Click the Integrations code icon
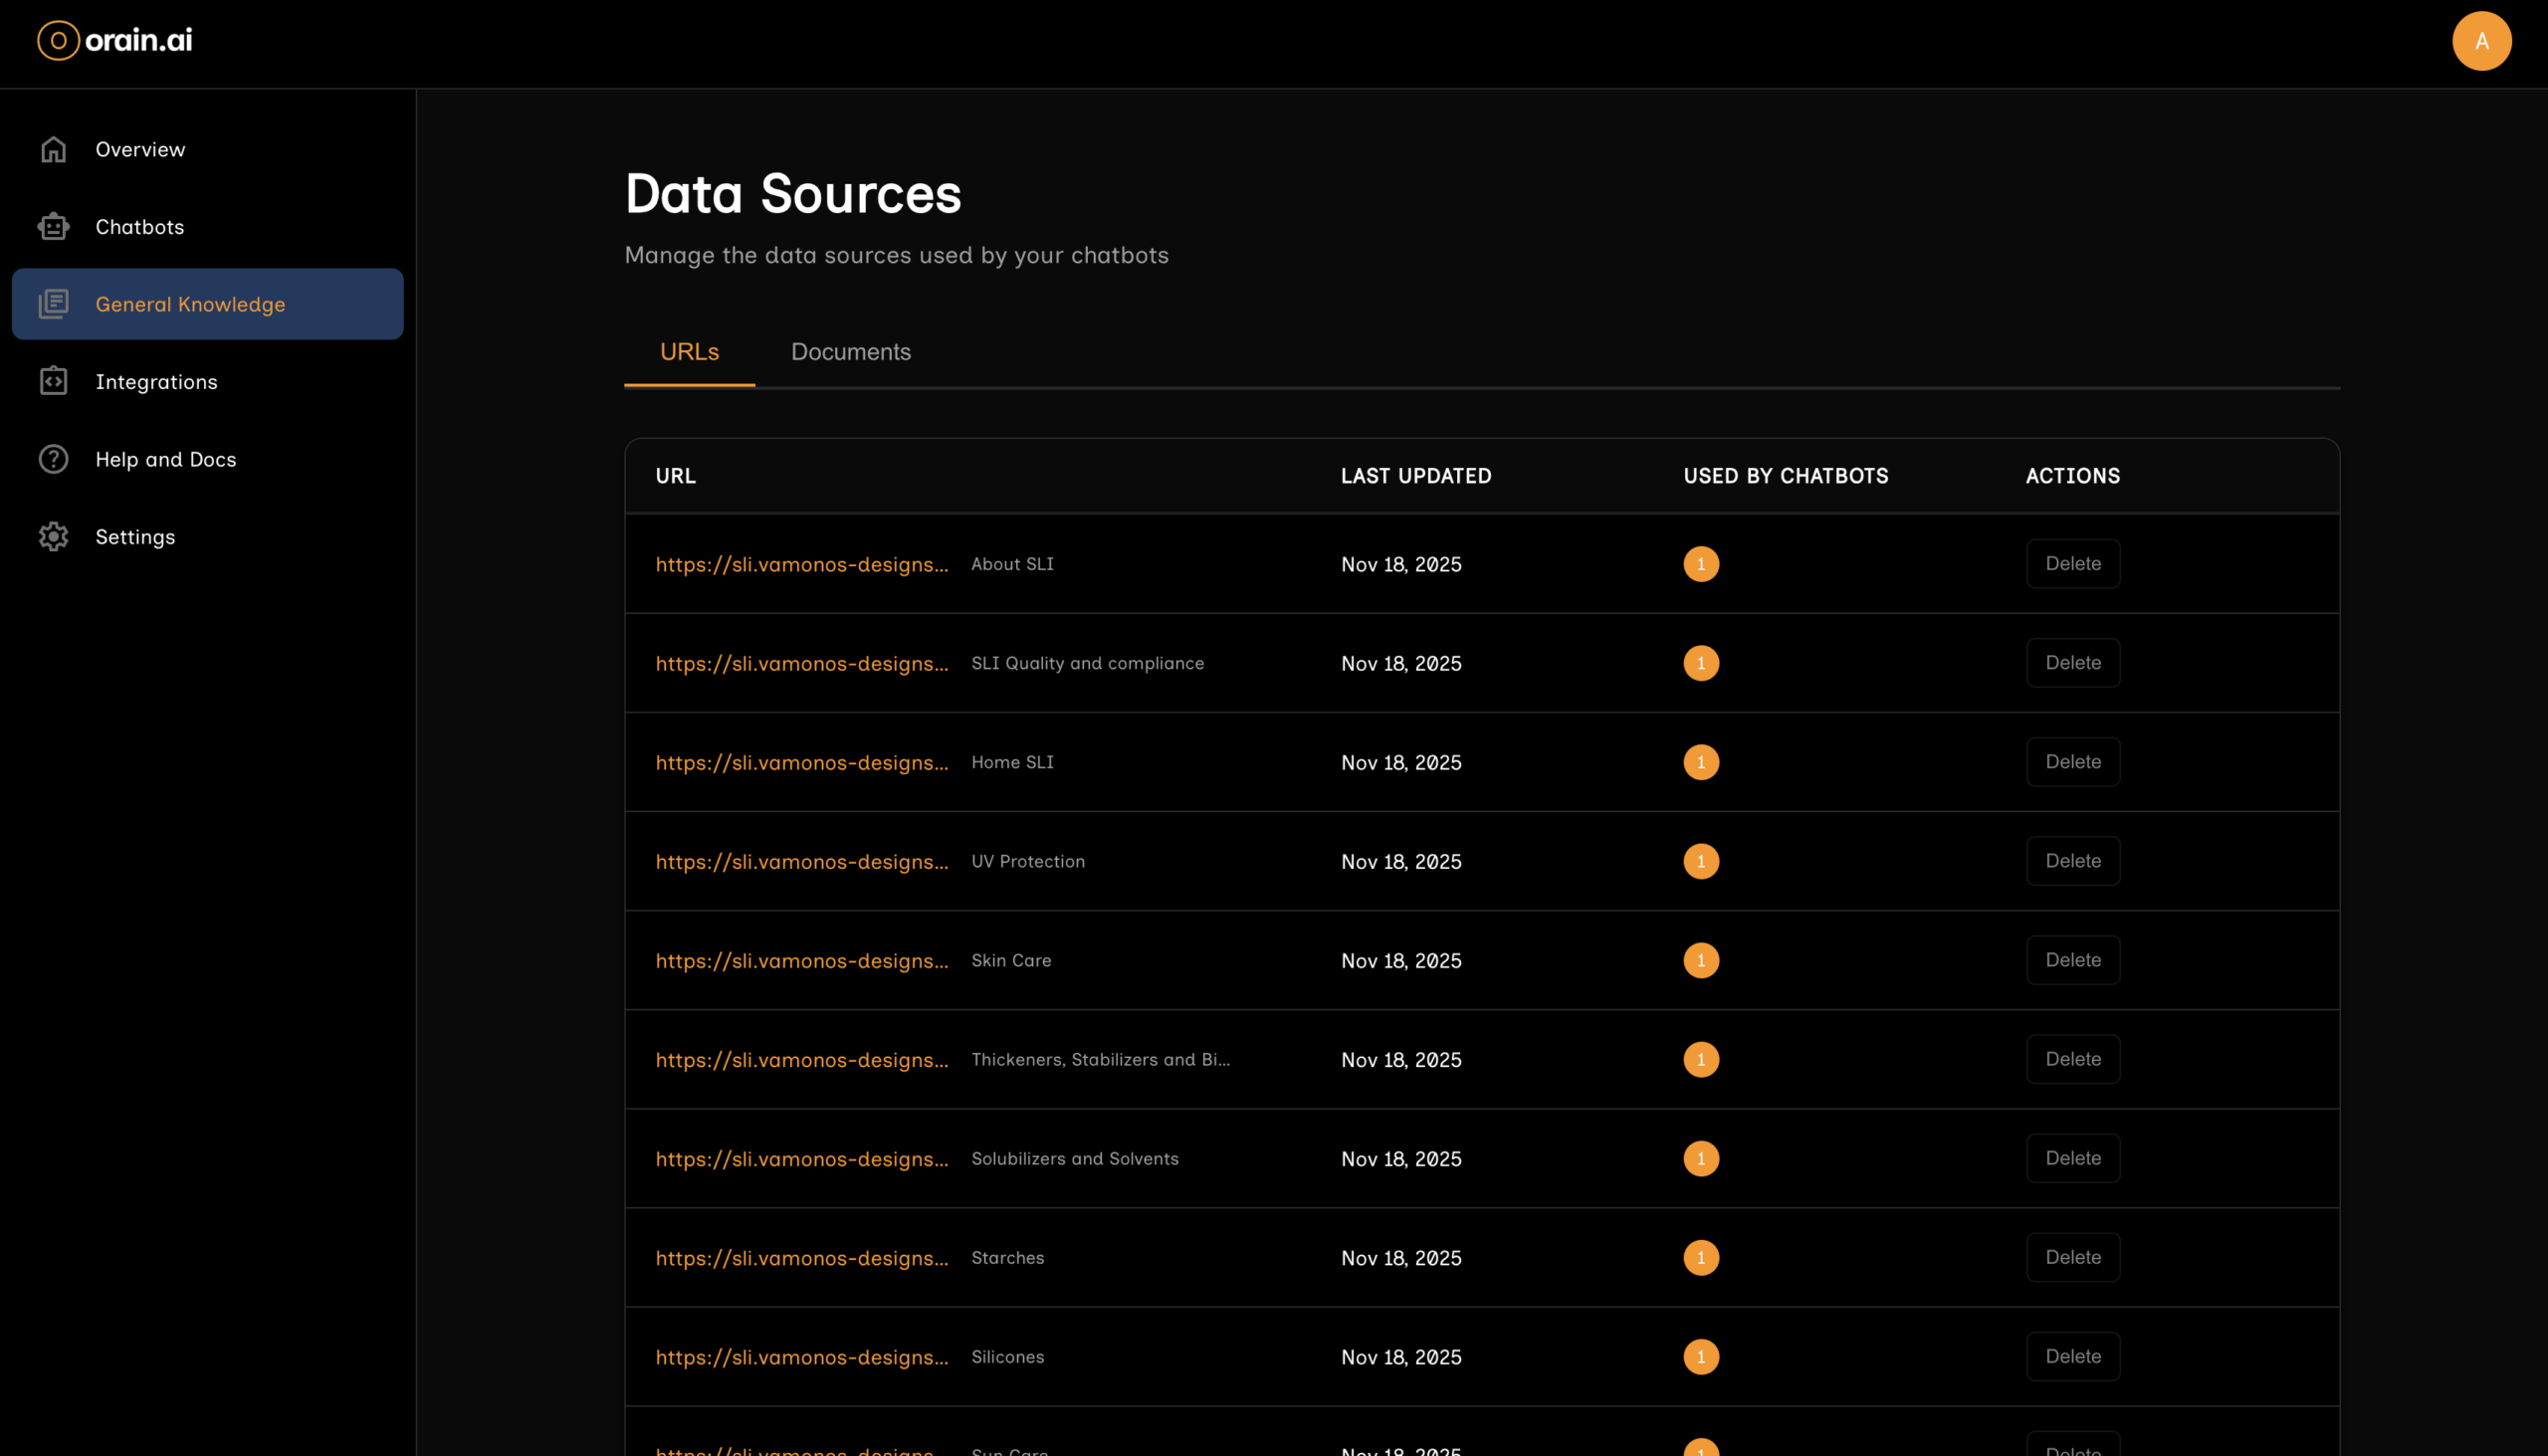 click(53, 381)
